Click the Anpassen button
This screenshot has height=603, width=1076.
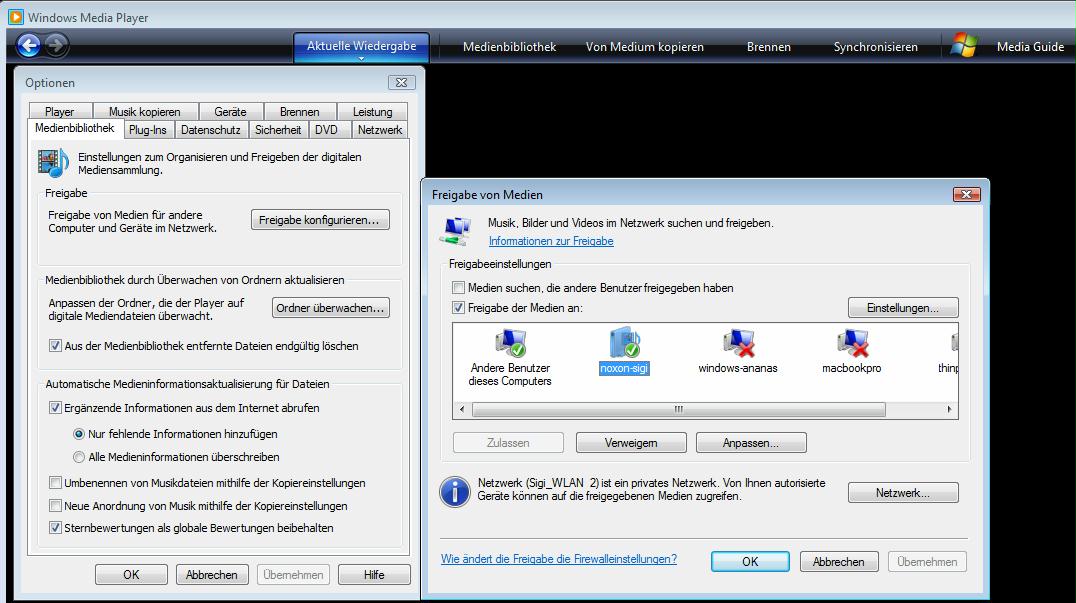click(751, 442)
